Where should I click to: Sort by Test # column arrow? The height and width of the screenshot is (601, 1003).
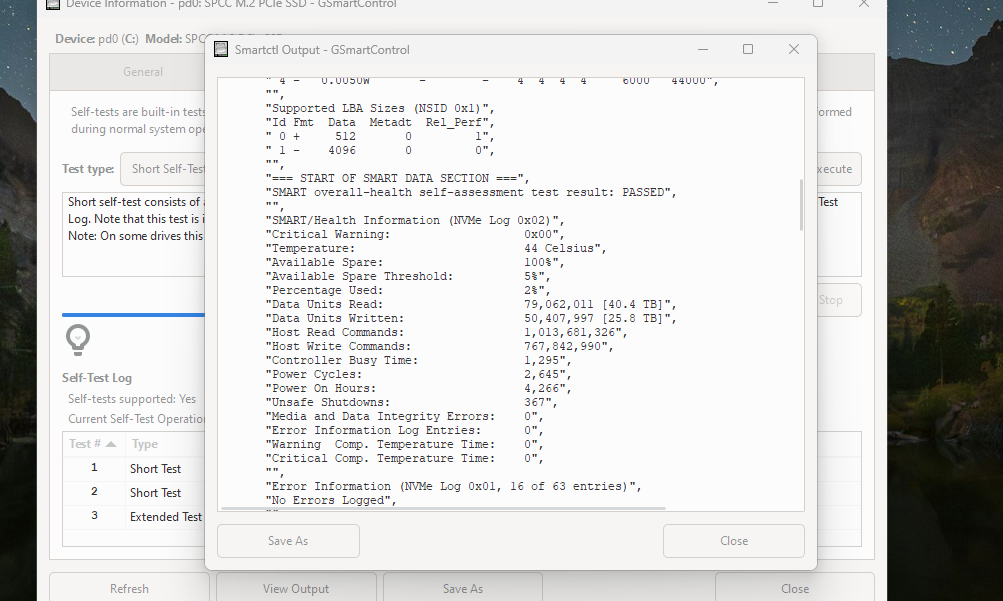111,444
